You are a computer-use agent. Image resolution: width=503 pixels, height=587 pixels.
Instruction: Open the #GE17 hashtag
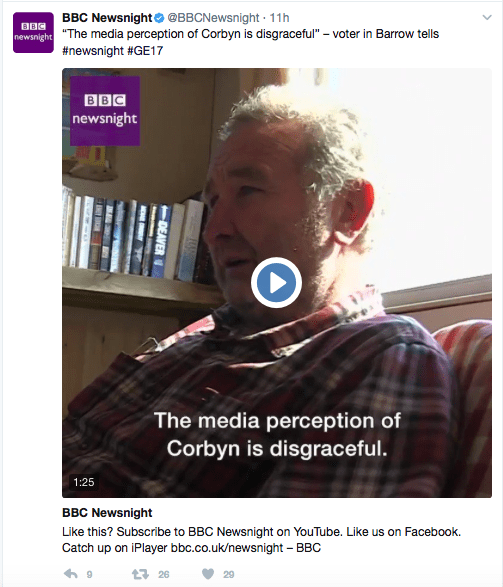pyautogui.click(x=145, y=51)
